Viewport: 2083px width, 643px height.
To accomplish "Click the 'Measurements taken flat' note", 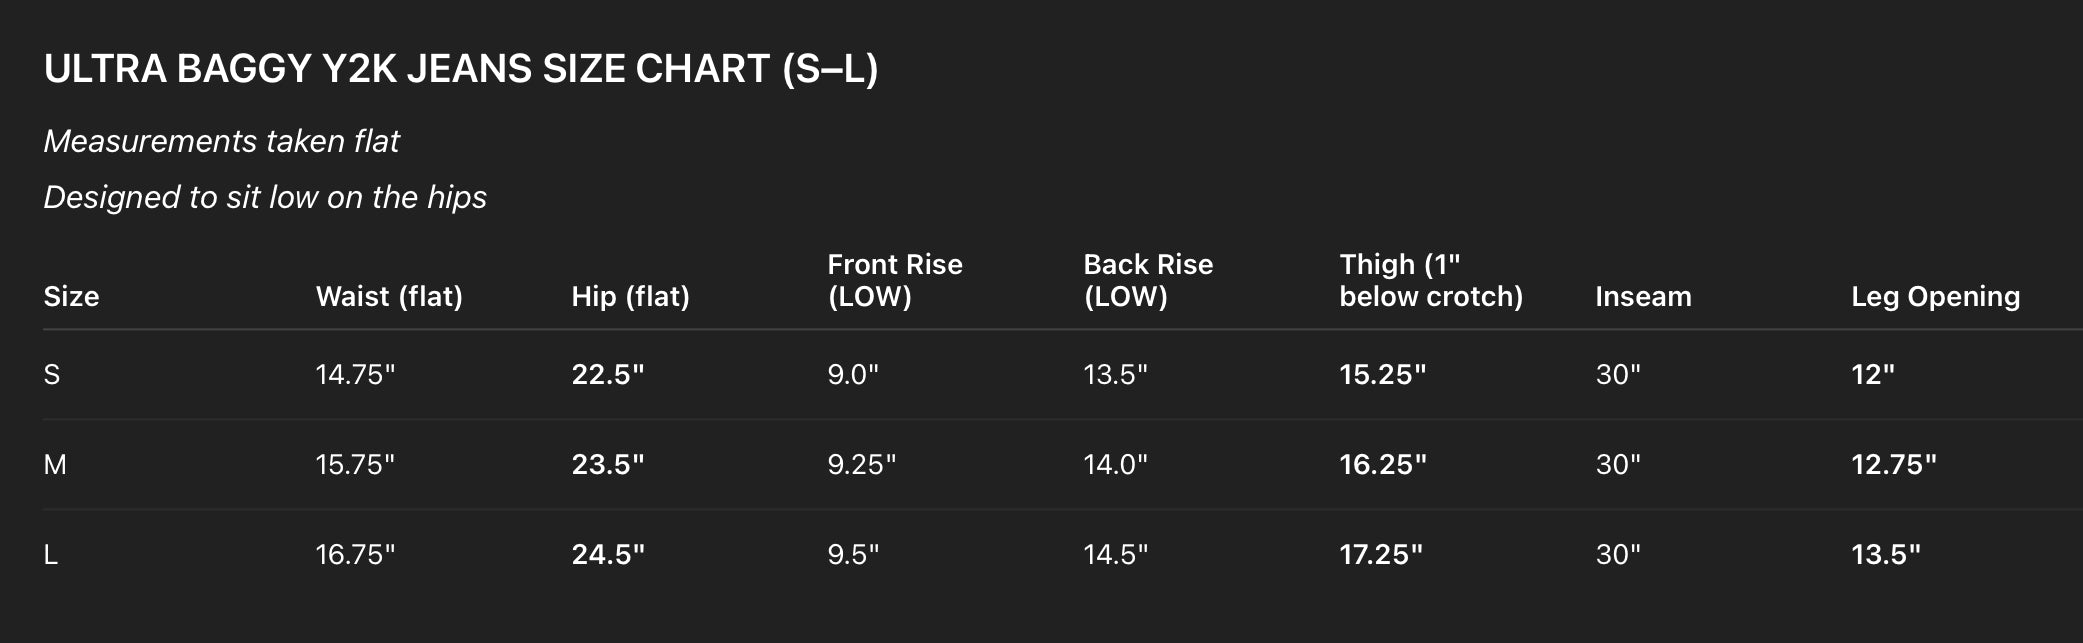I will point(221,141).
